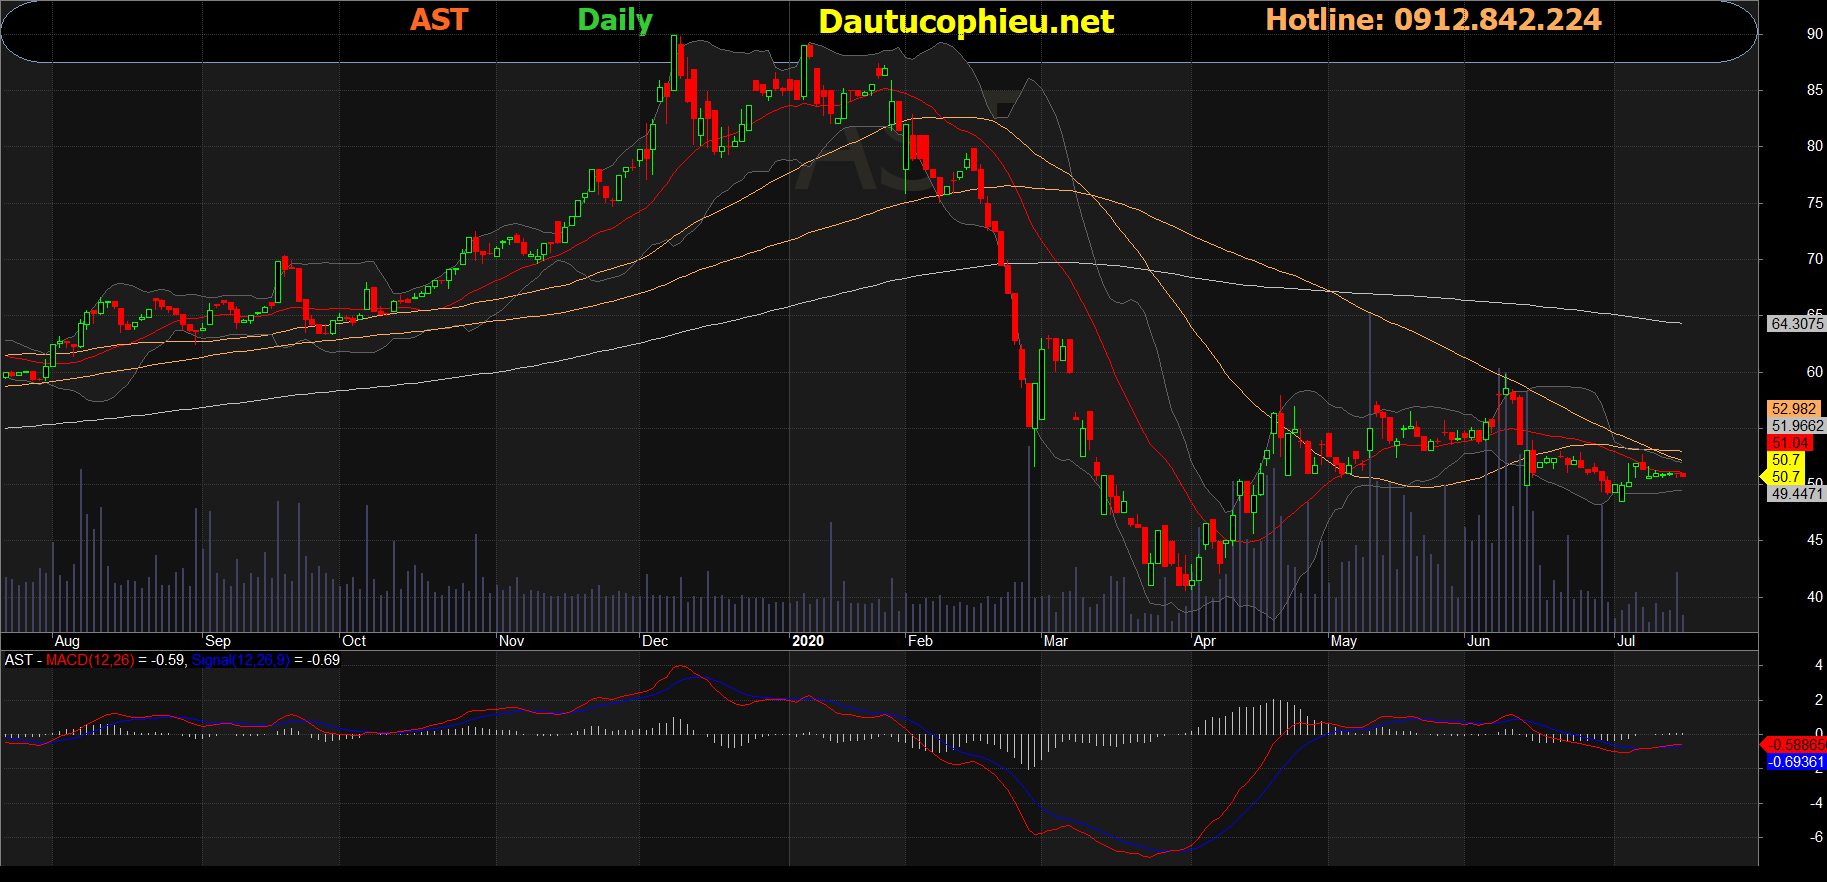Select the Feb label on the time axis
The height and width of the screenshot is (882, 1827).
pyautogui.click(x=920, y=641)
